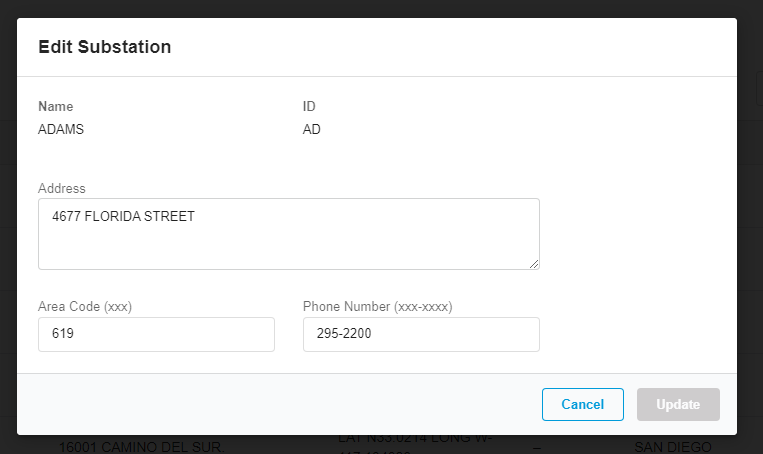Click the Phone Number (xxx-xxxx) label
The image size is (763, 454).
pyautogui.click(x=377, y=307)
